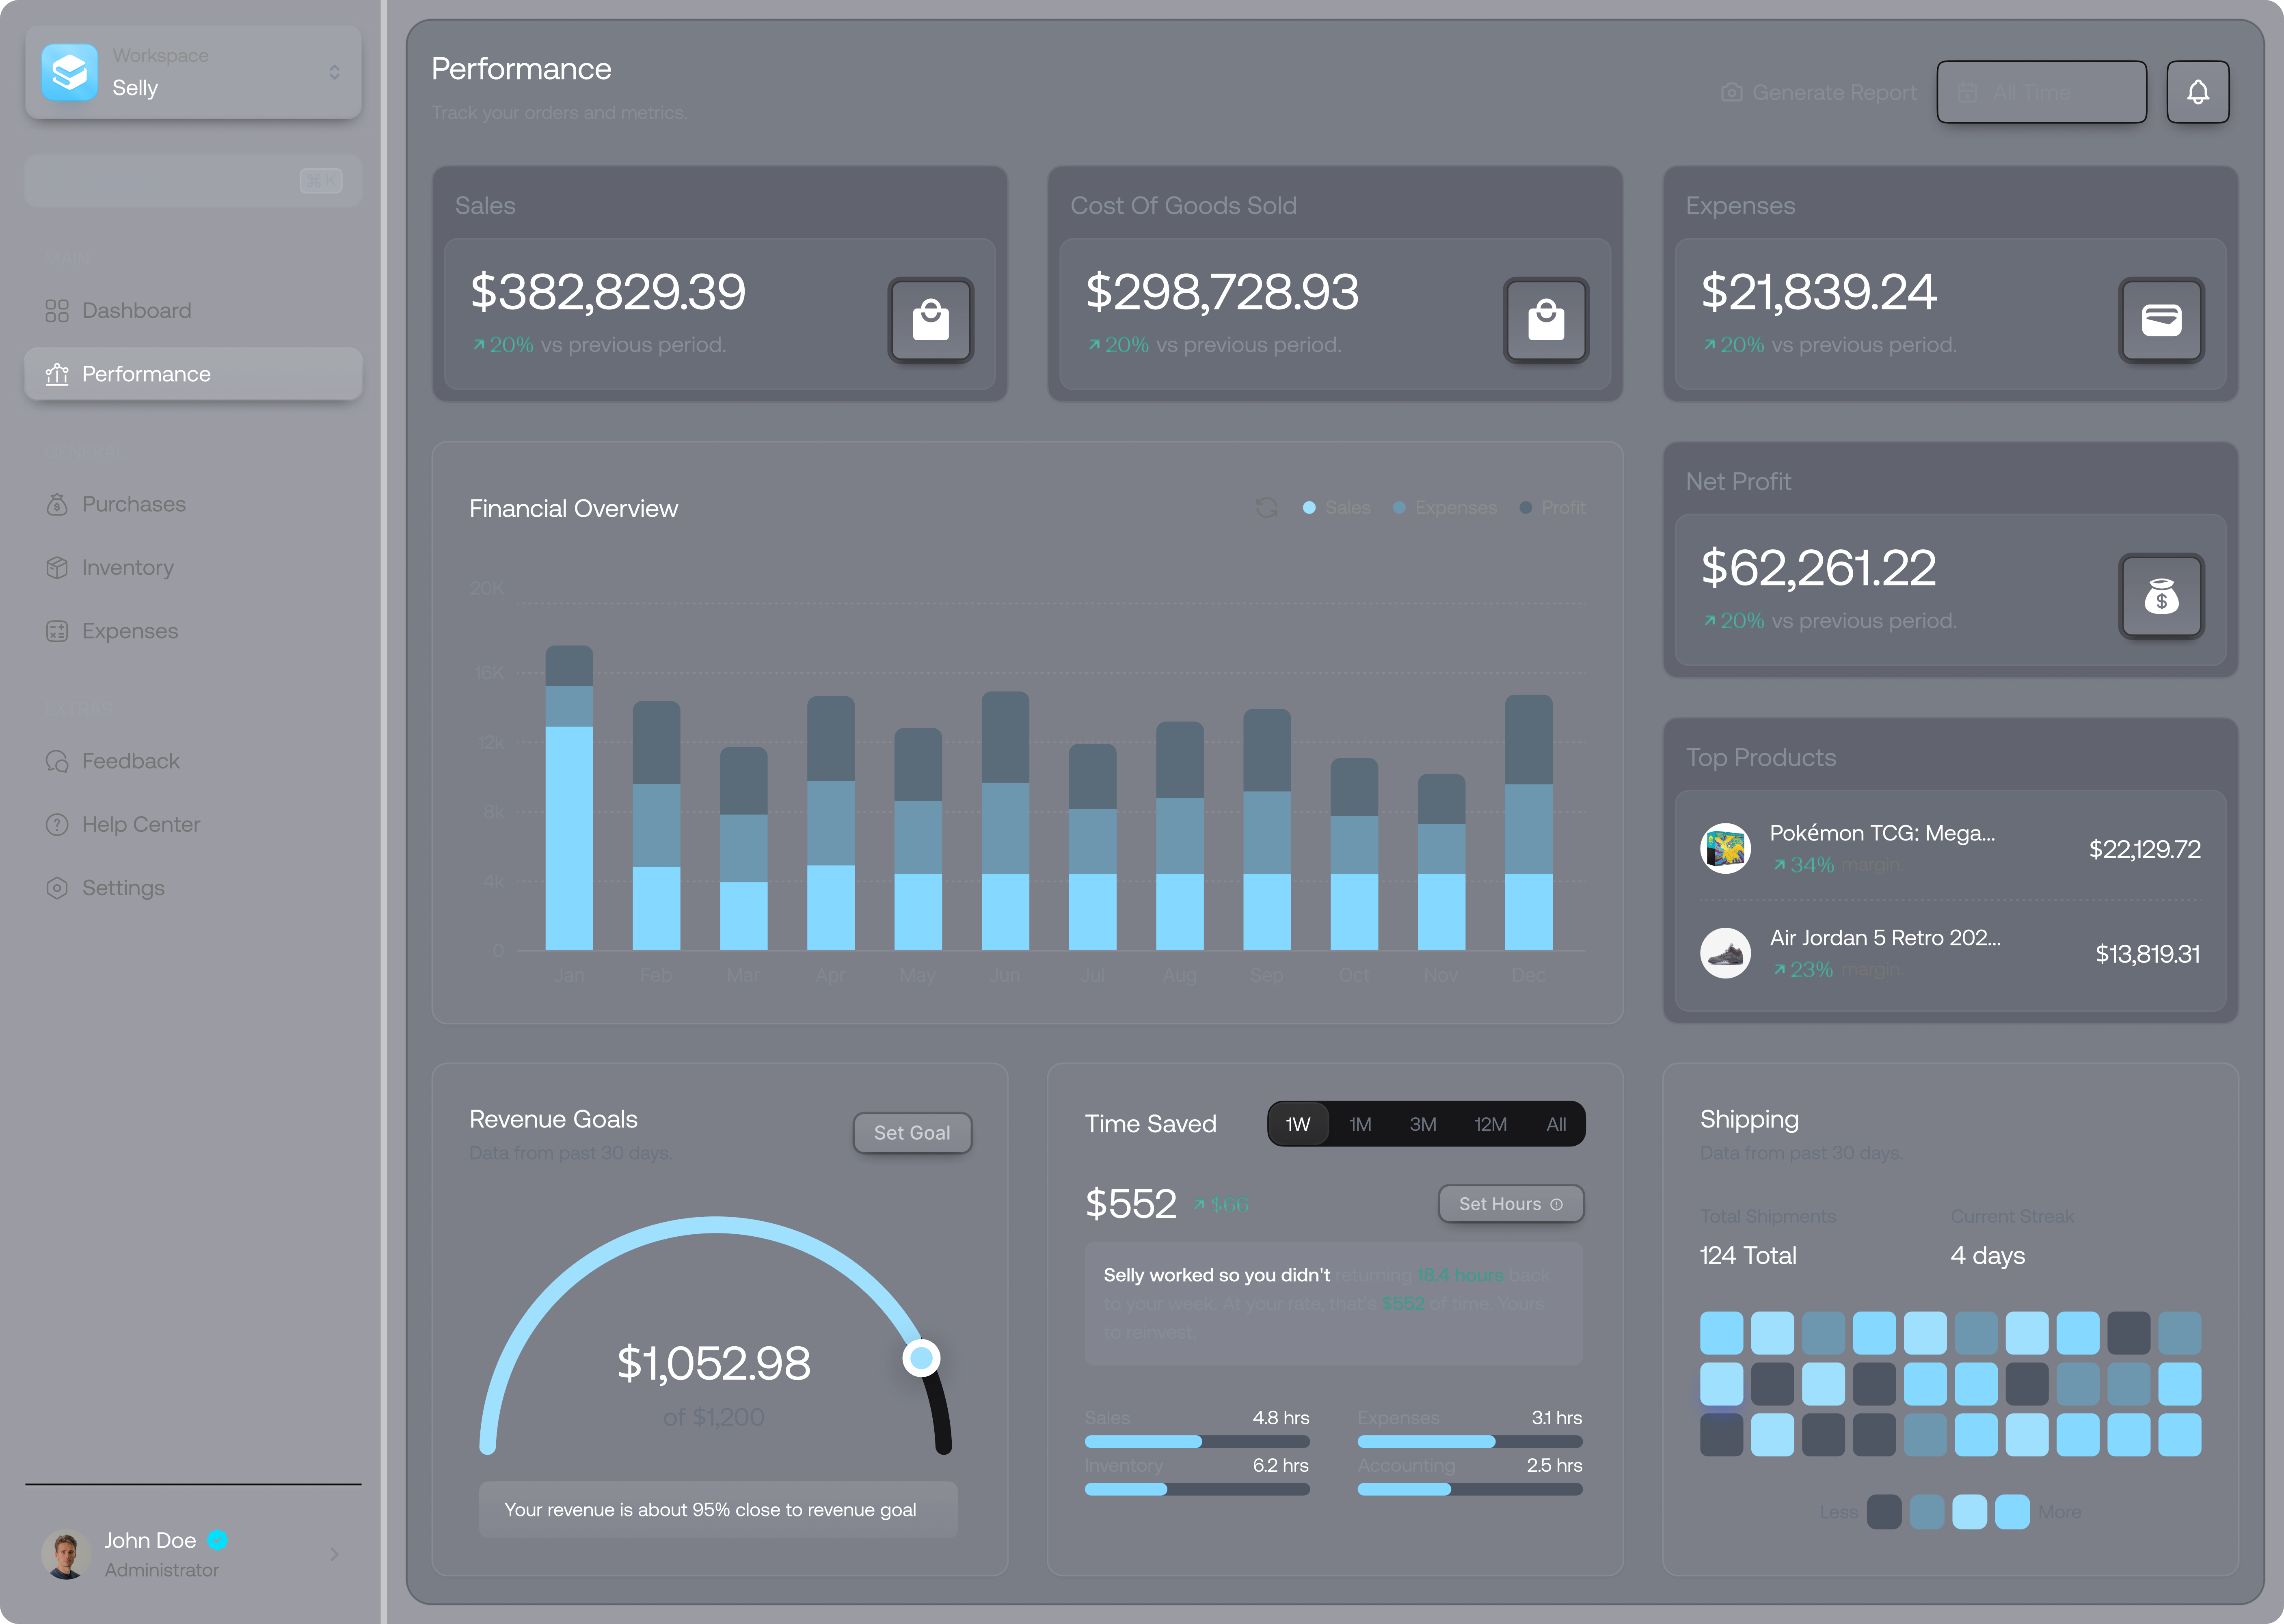Open Purchases via money bag icon

pyautogui.click(x=57, y=504)
